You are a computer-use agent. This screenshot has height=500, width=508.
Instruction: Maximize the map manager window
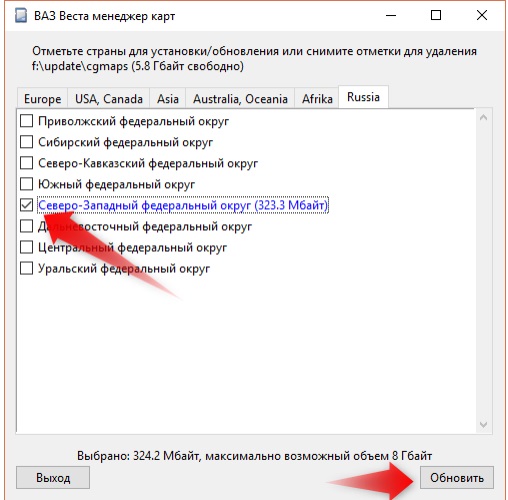436,15
